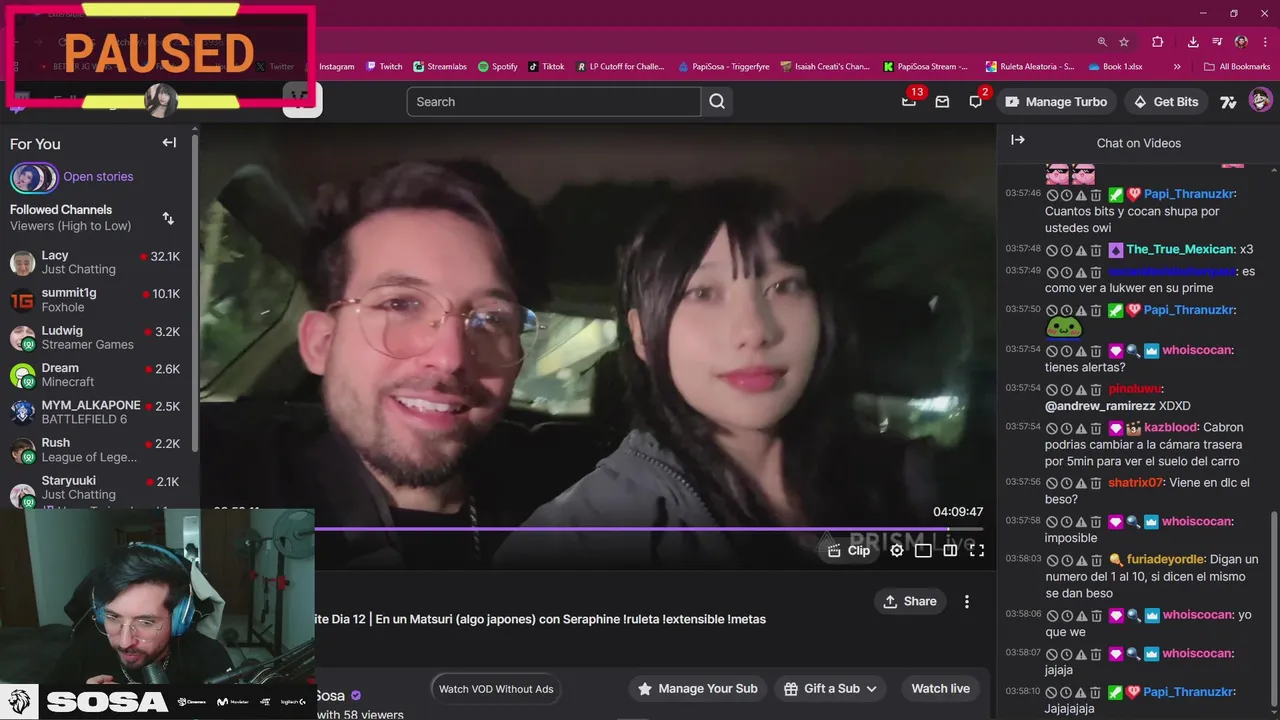Image resolution: width=1280 pixels, height=720 pixels.
Task: Open the Twitch messages mail icon
Action: coord(942,102)
